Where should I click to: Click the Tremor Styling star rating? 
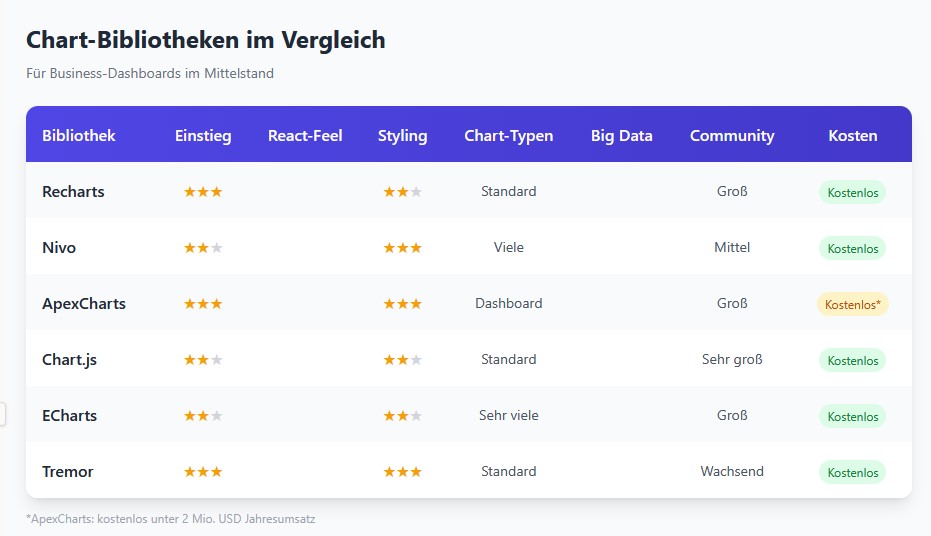click(402, 472)
